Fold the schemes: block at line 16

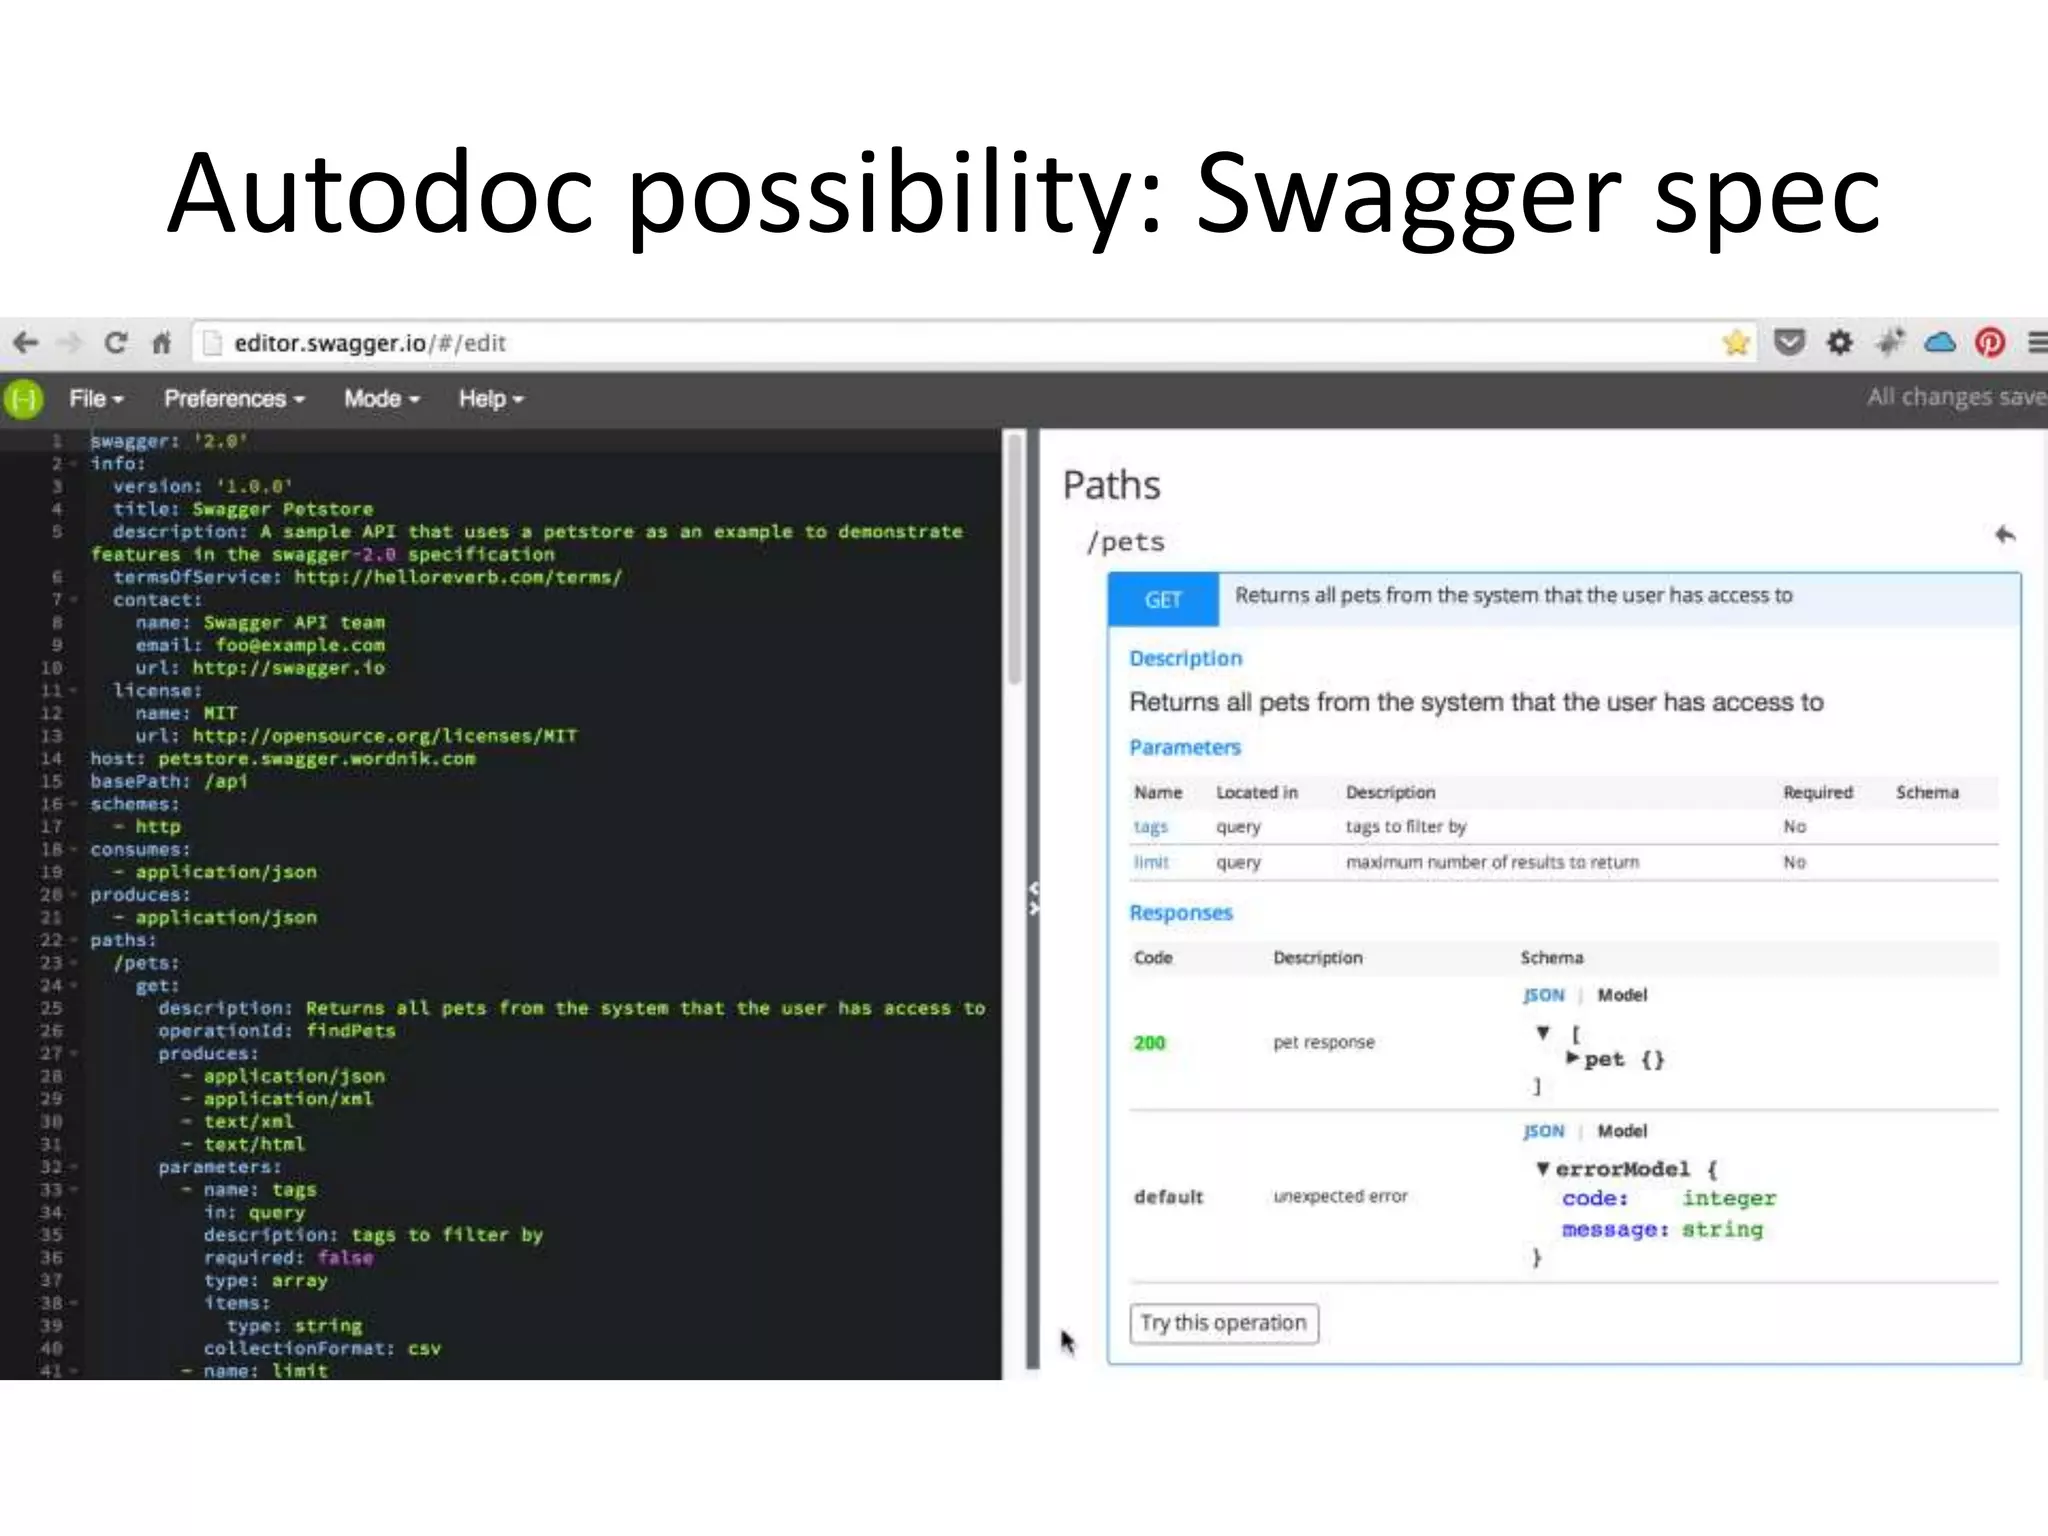point(72,804)
